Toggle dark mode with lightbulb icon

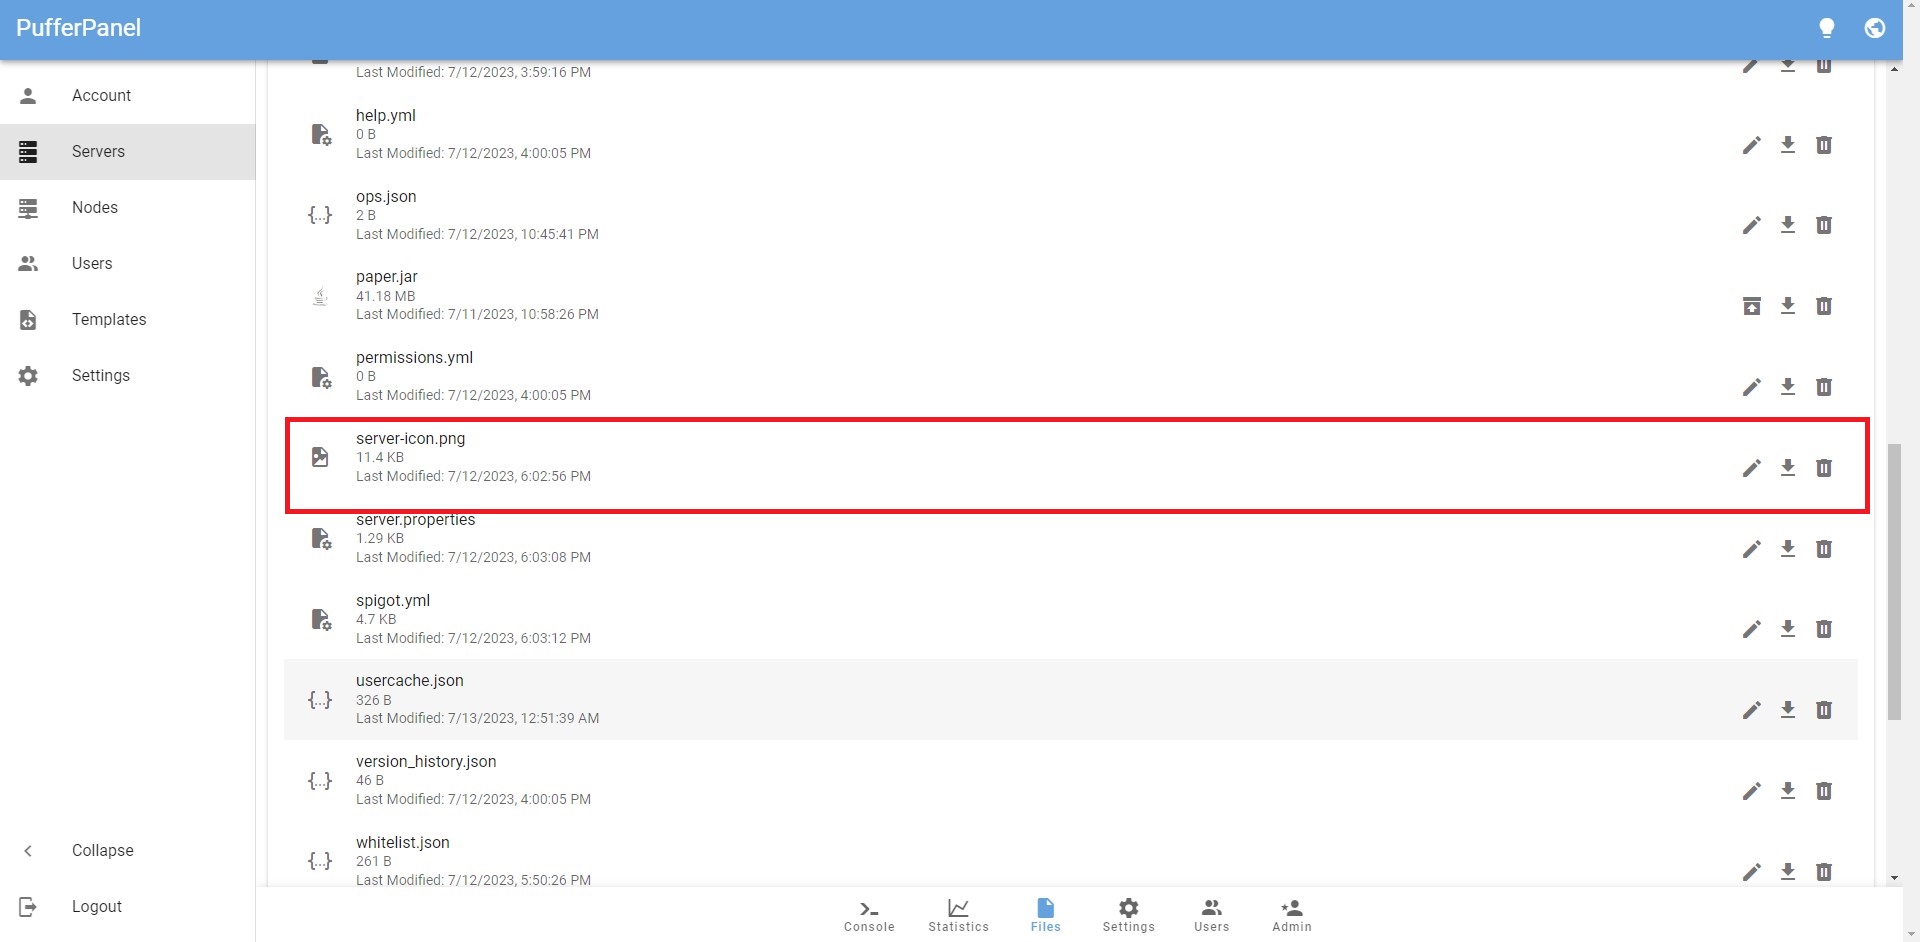click(x=1826, y=28)
